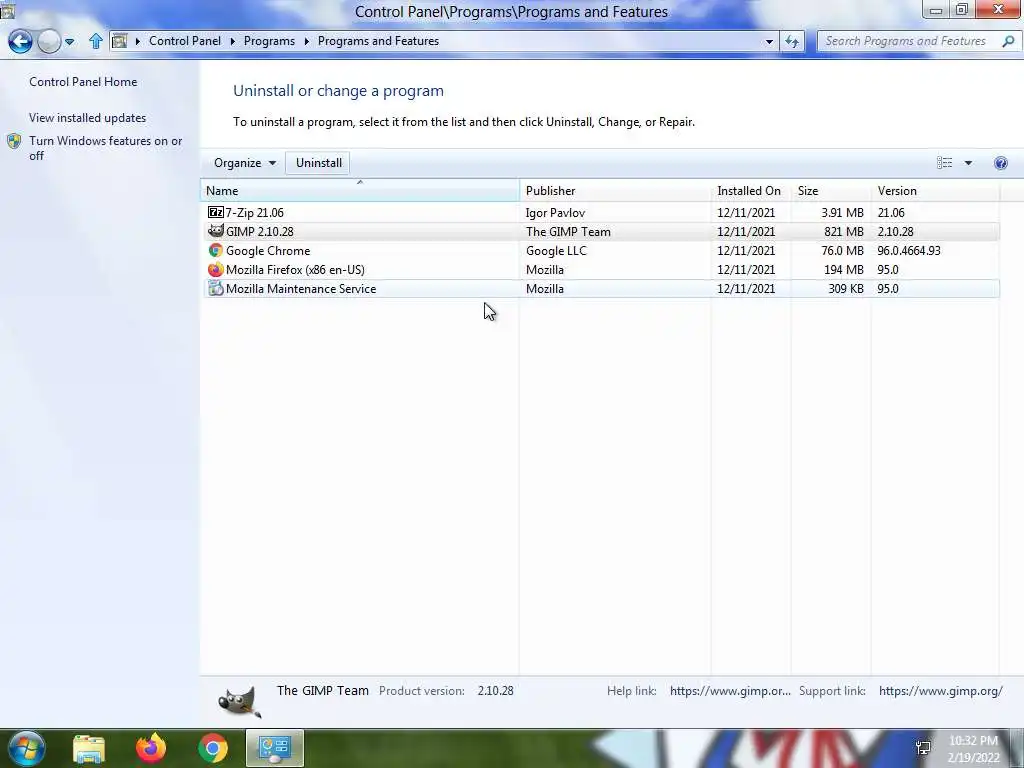Select the GIMP 2.10.28 entry

(x=601, y=232)
